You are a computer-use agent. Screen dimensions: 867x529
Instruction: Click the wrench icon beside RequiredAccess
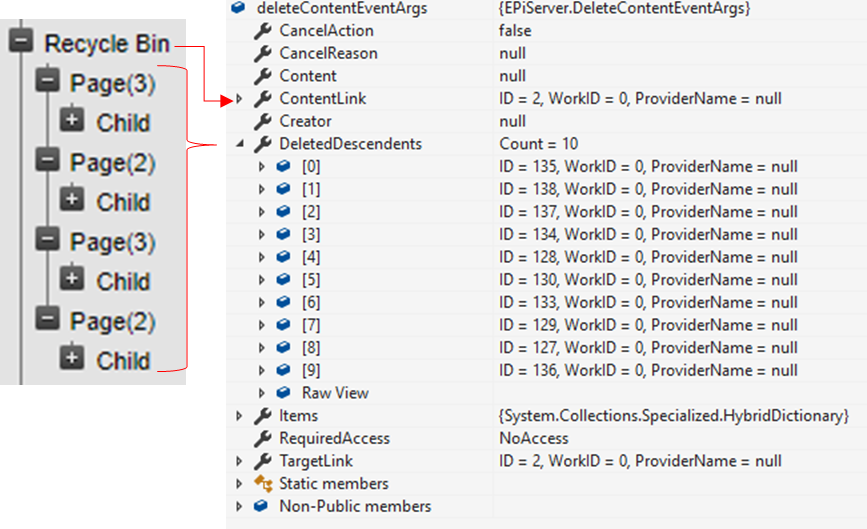[x=263, y=438]
